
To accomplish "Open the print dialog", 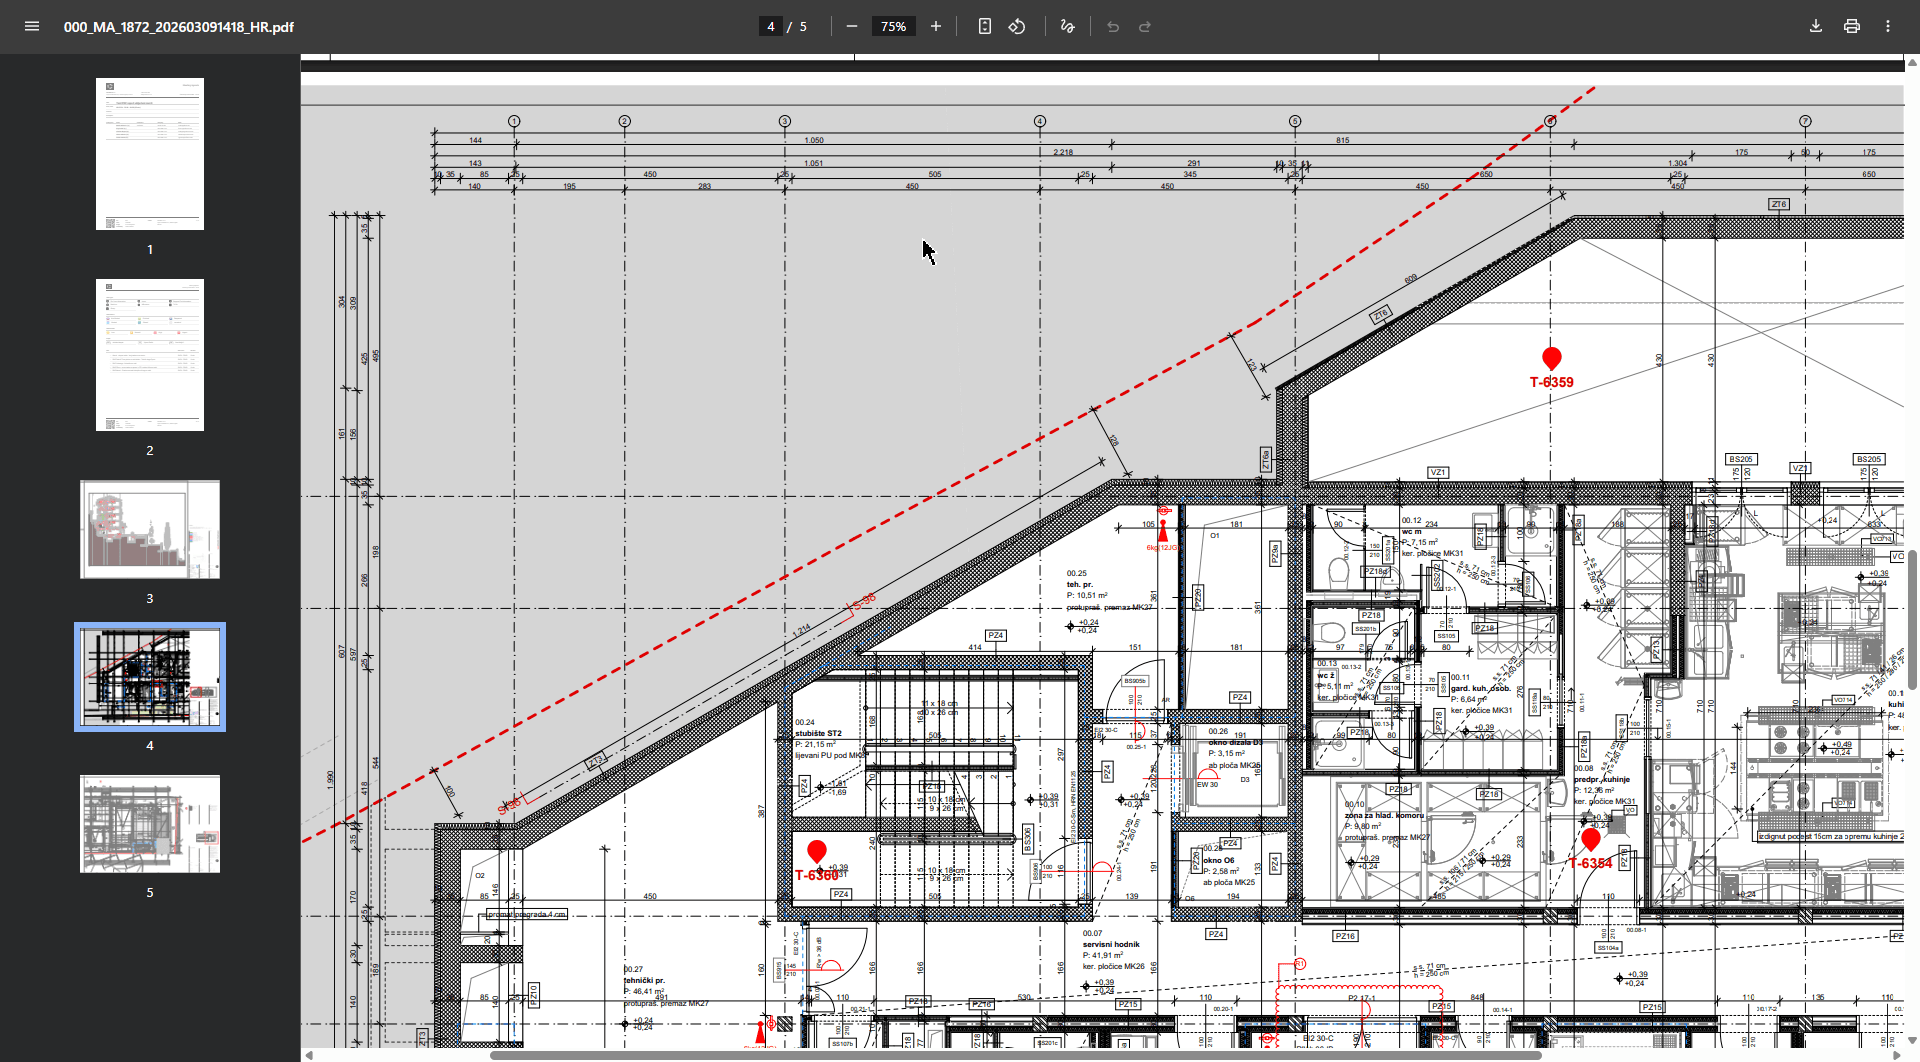I will (x=1852, y=26).
